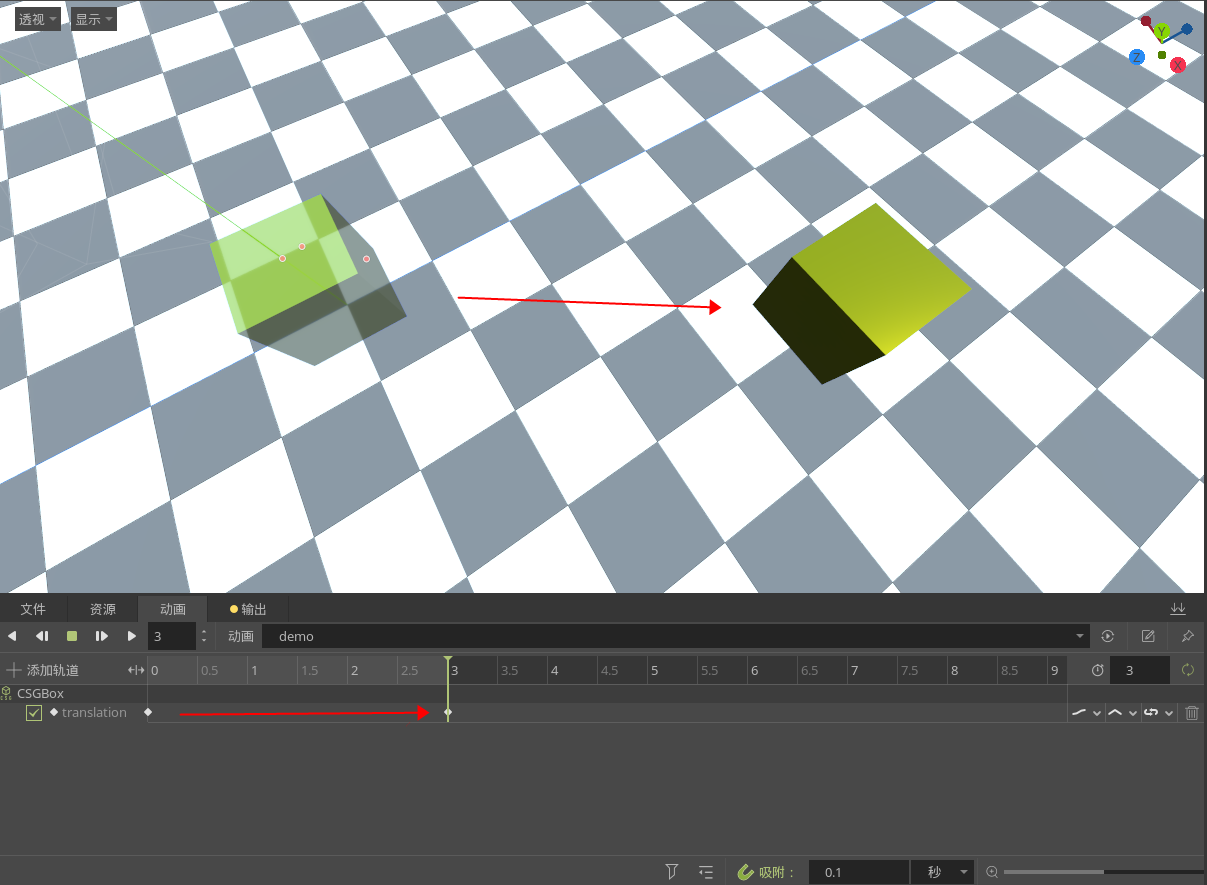Click the Y axis on gizmo
Viewport: 1207px width, 885px height.
pos(1161,32)
